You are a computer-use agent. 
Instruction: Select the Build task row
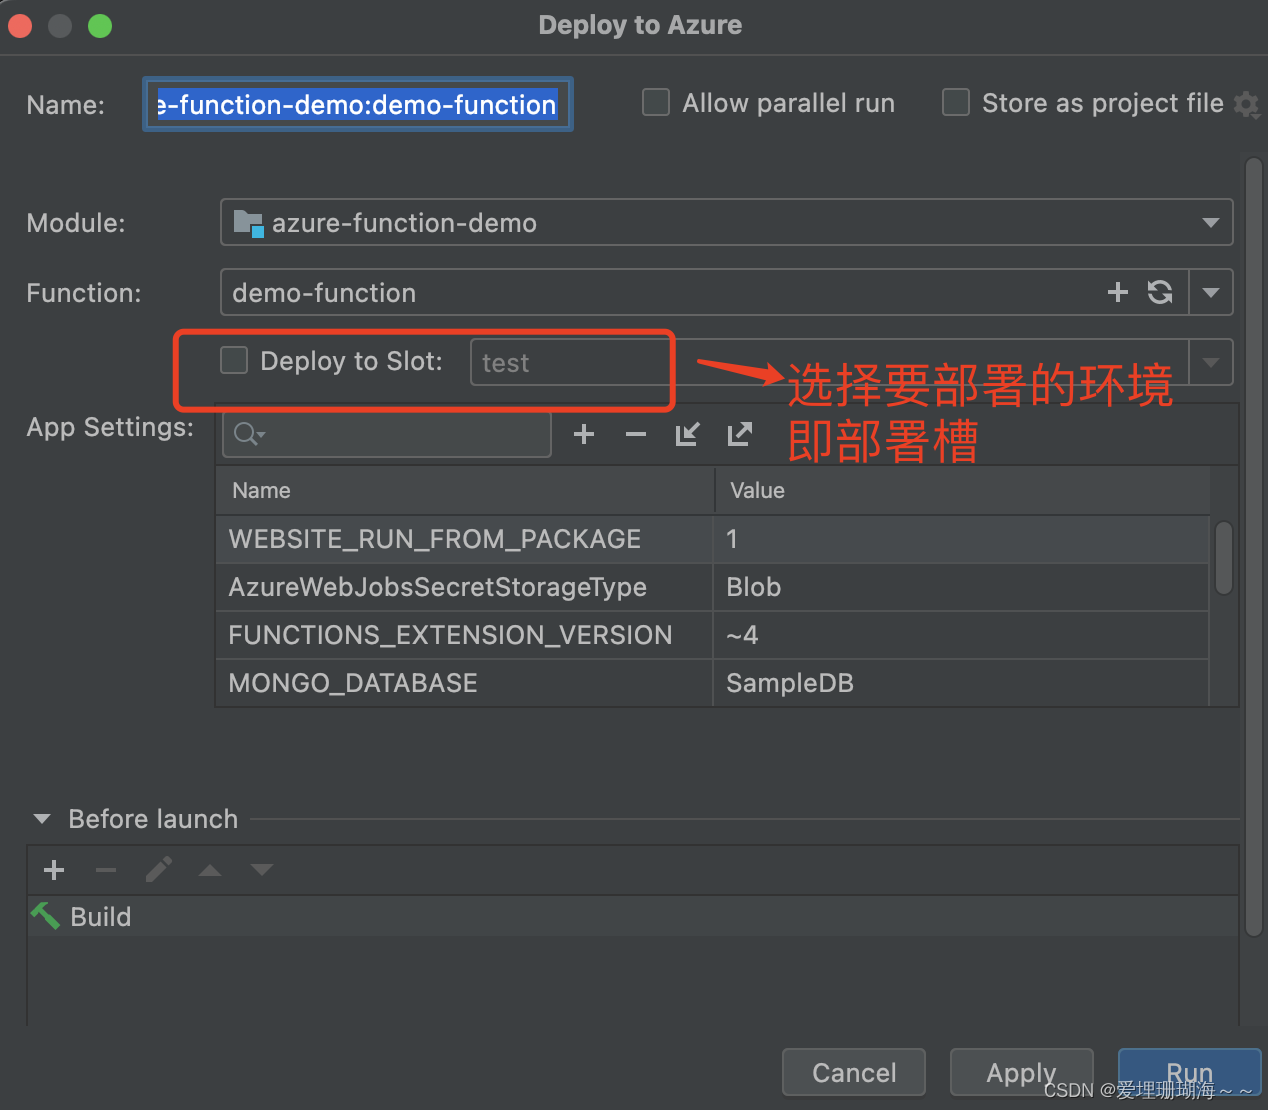click(633, 916)
